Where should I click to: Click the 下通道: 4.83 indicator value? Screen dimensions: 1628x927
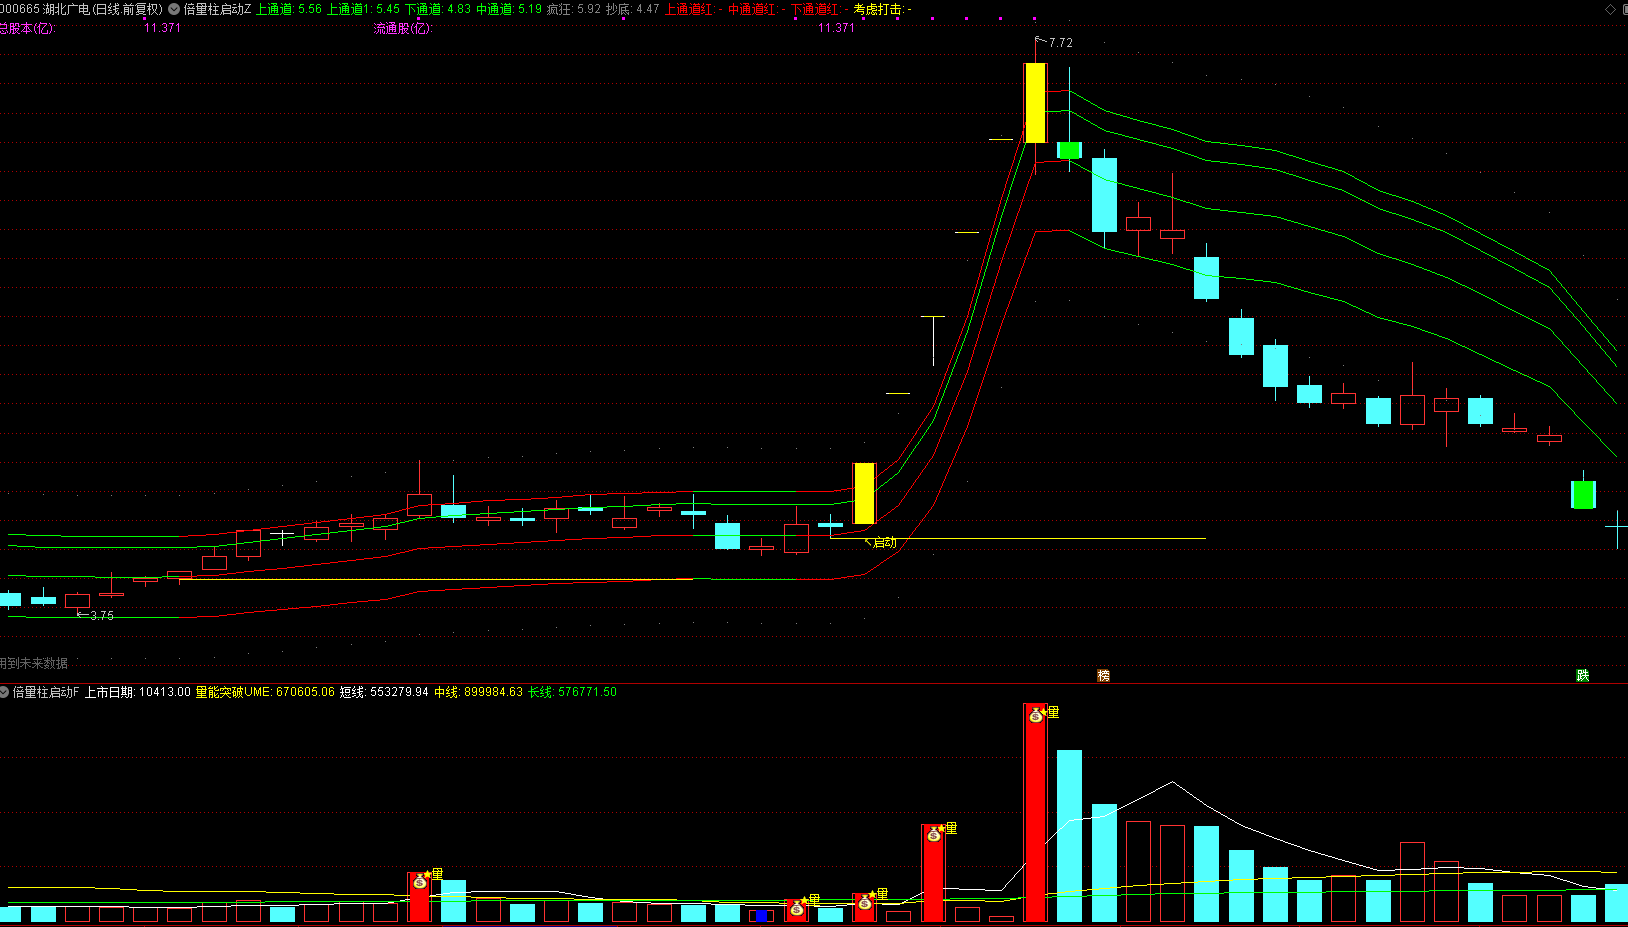pos(438,9)
